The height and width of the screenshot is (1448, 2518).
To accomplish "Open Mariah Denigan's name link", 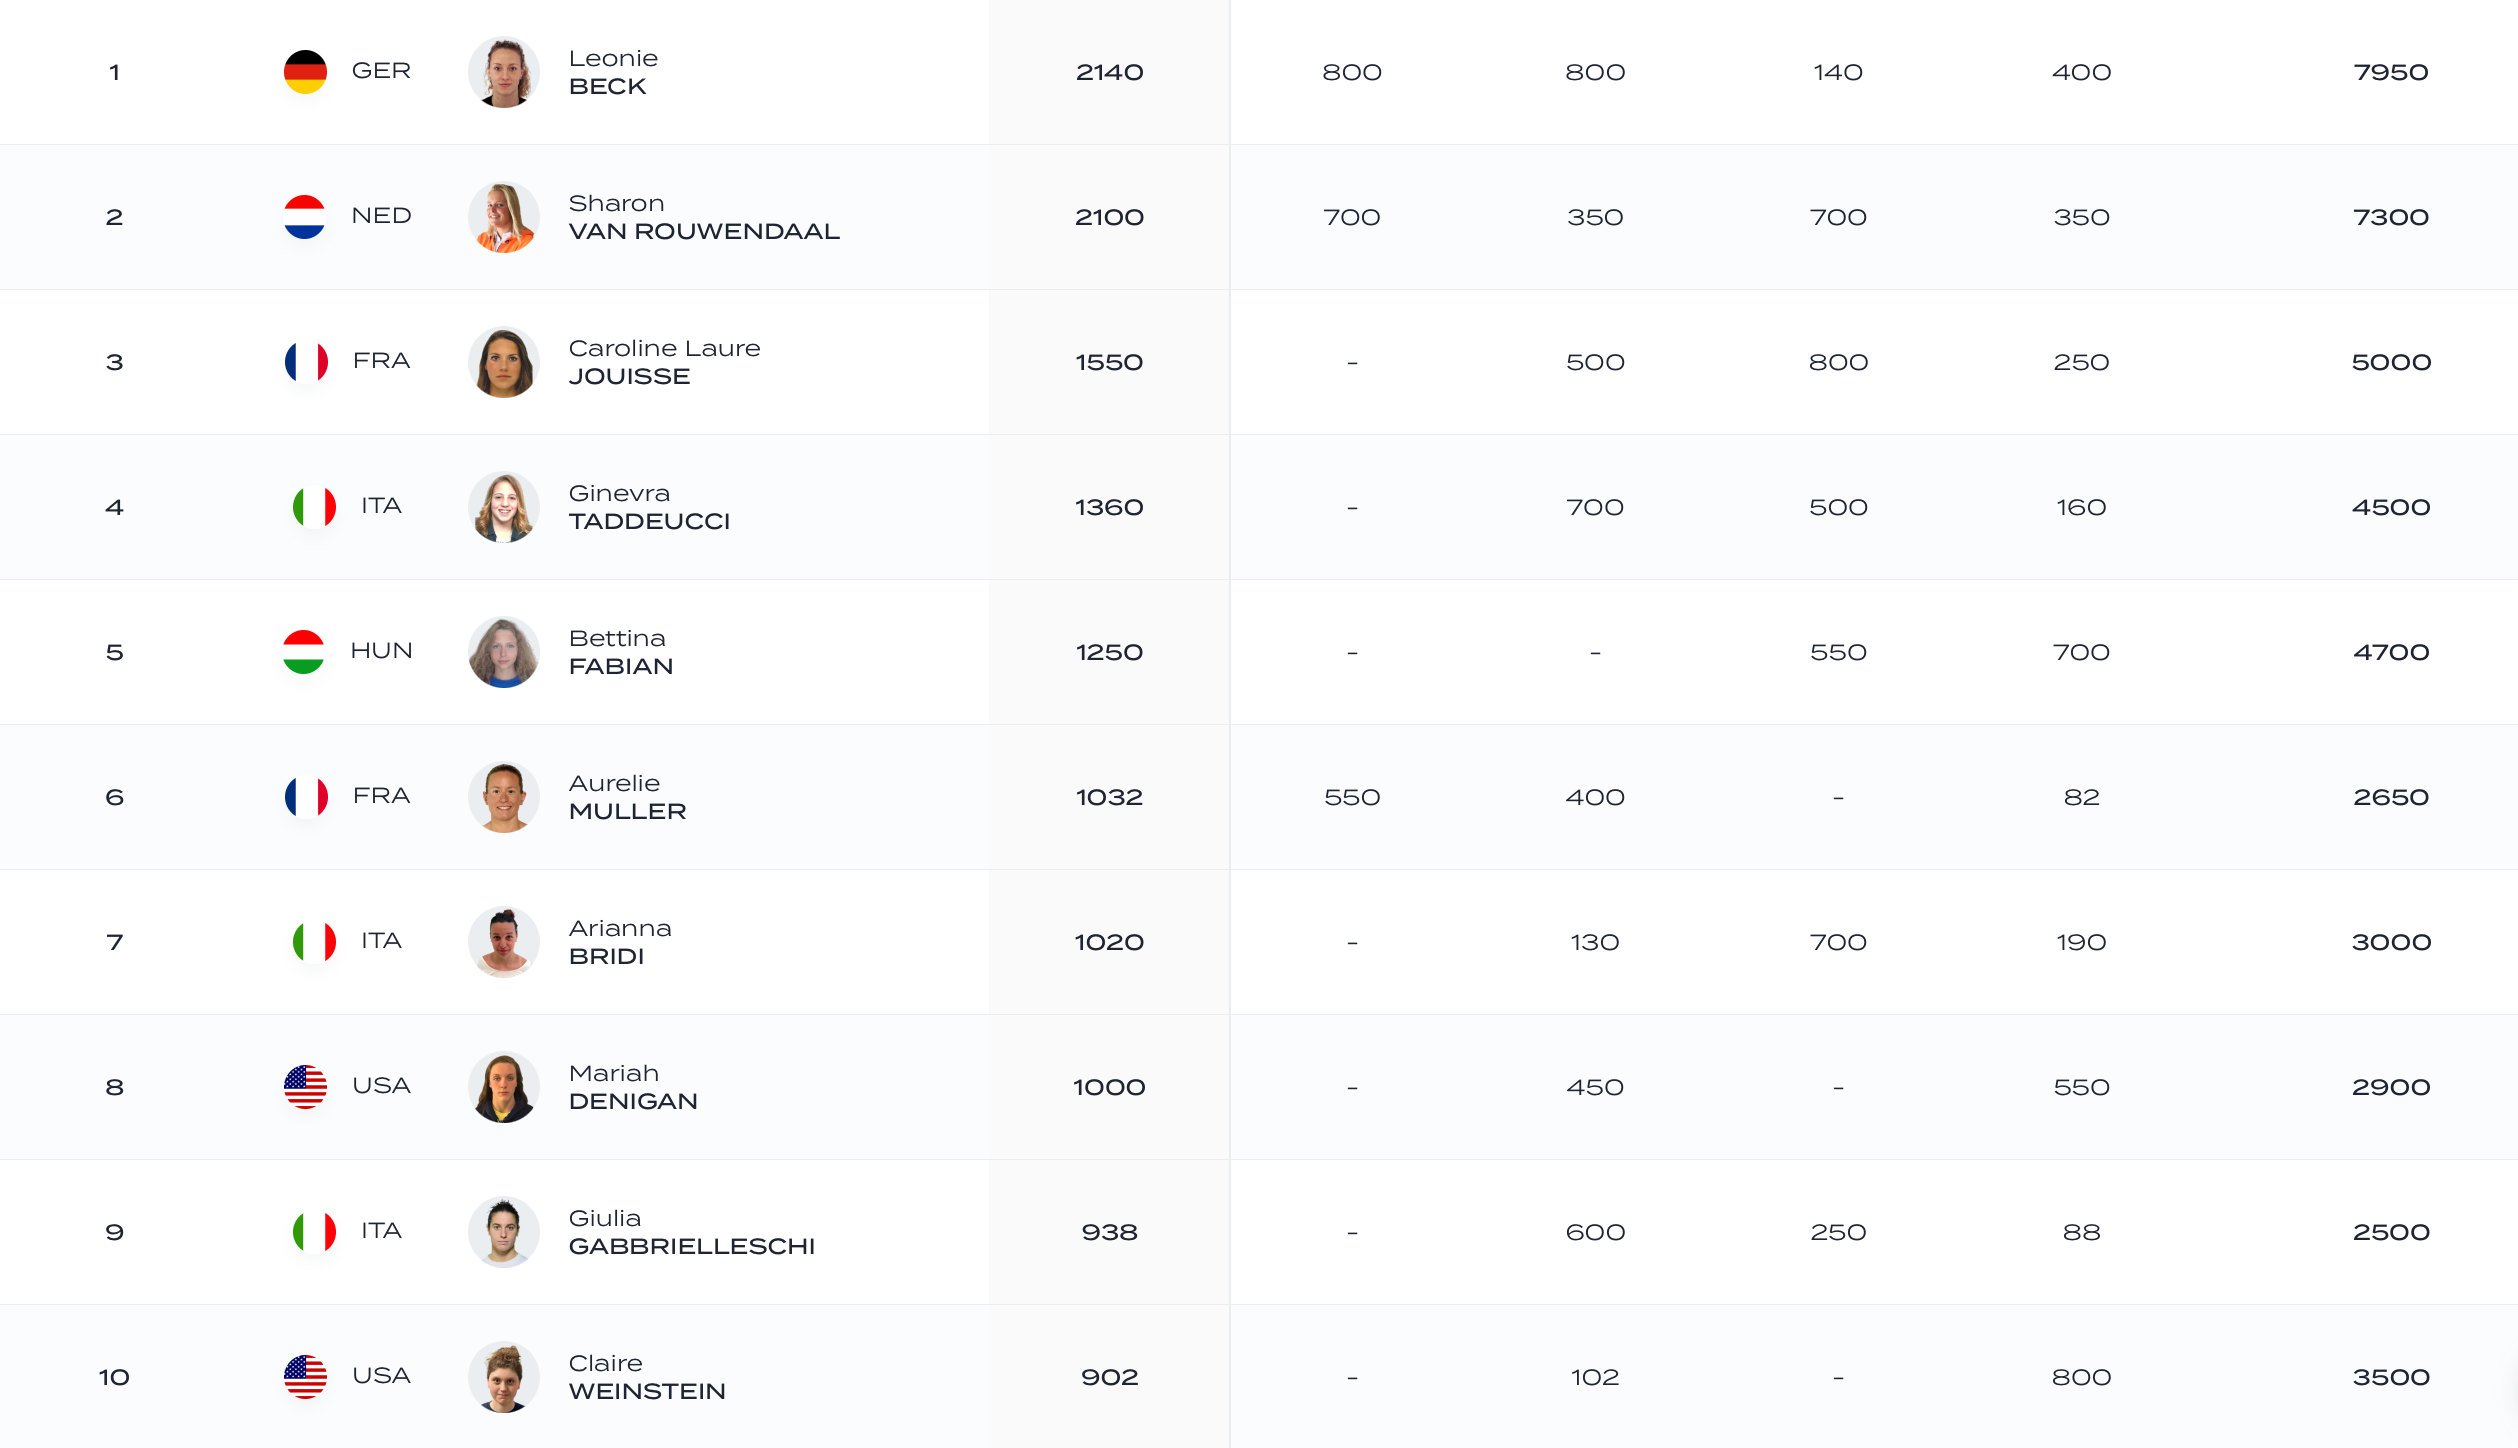I will coord(633,1087).
